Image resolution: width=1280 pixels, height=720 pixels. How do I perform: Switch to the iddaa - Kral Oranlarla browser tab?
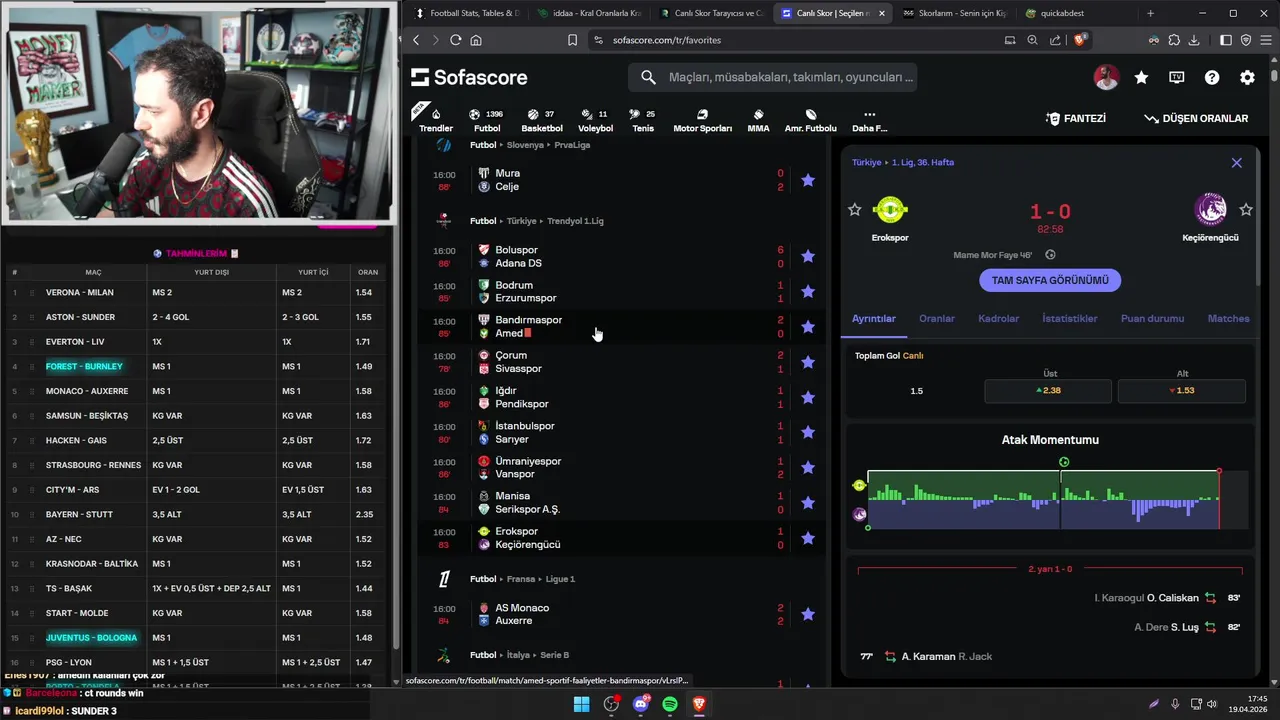[589, 13]
